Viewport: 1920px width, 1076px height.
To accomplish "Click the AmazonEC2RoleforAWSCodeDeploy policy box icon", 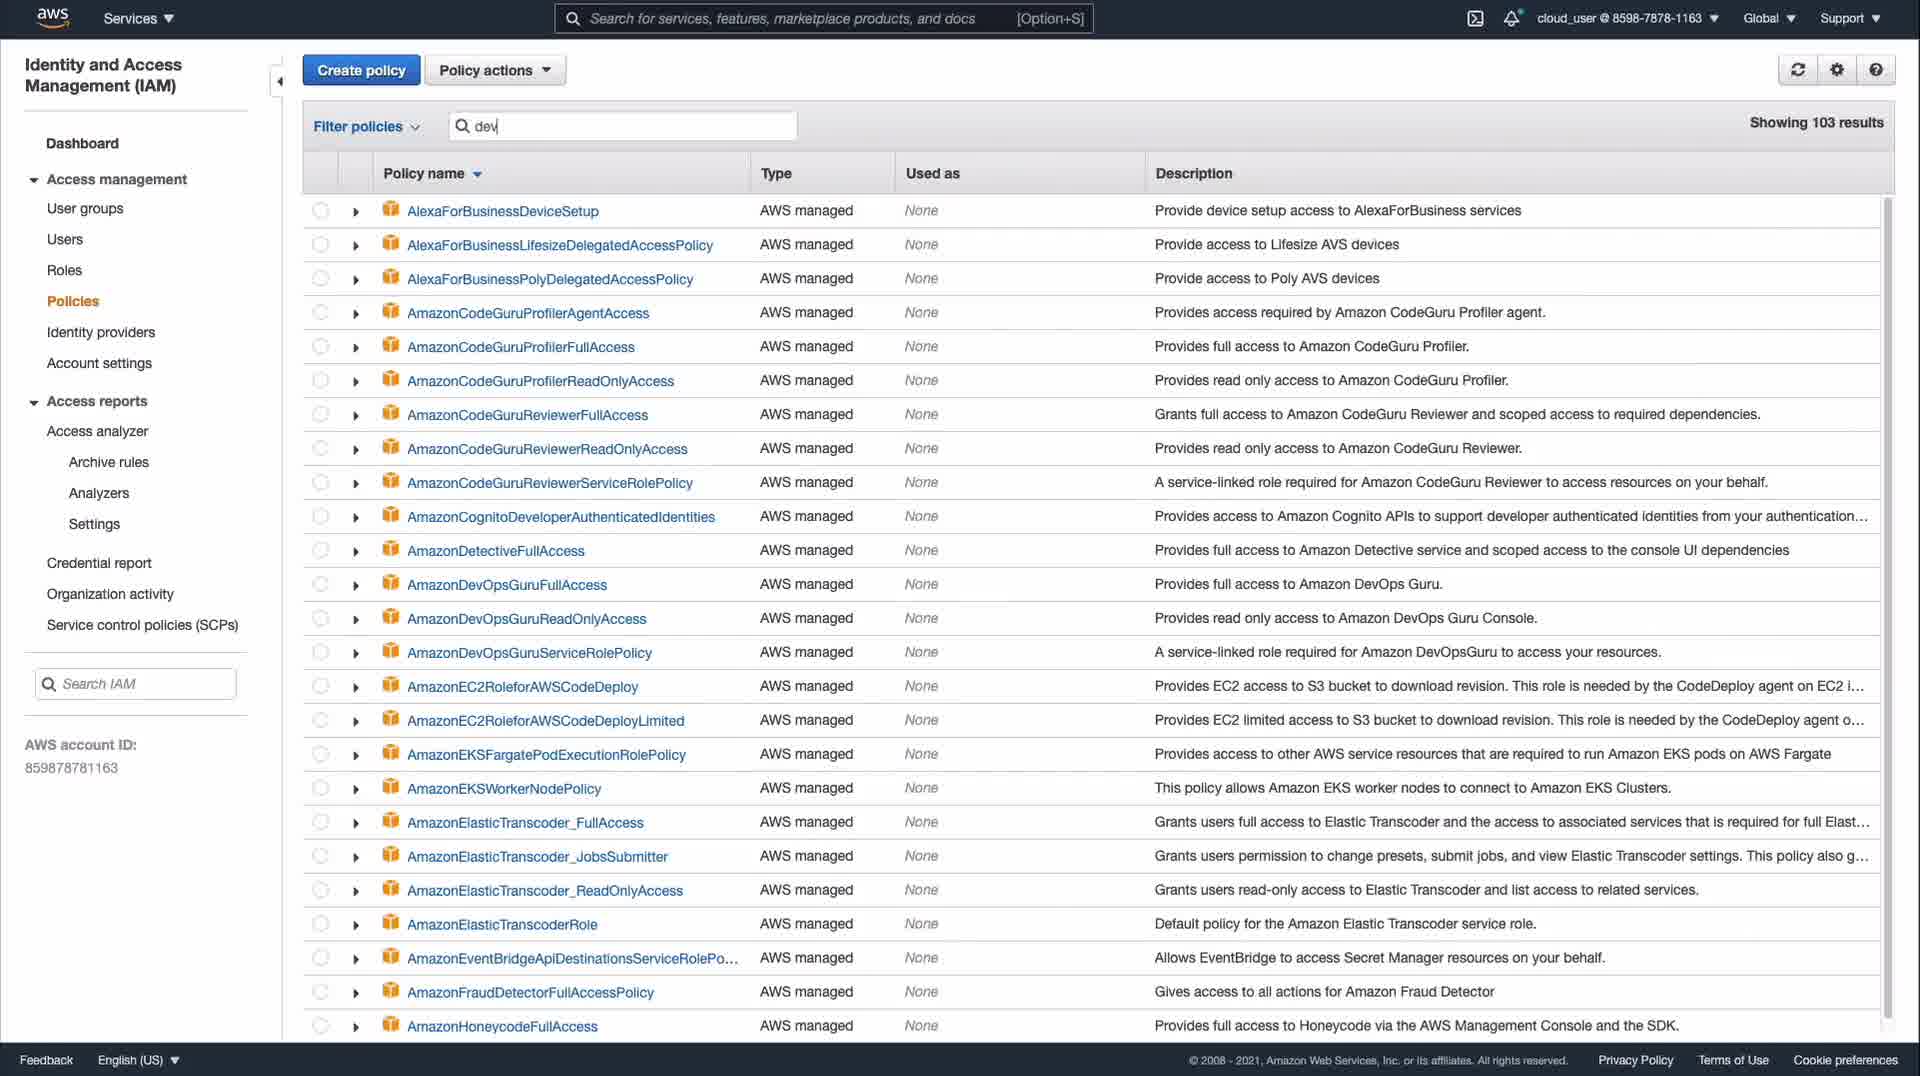I will (x=391, y=686).
